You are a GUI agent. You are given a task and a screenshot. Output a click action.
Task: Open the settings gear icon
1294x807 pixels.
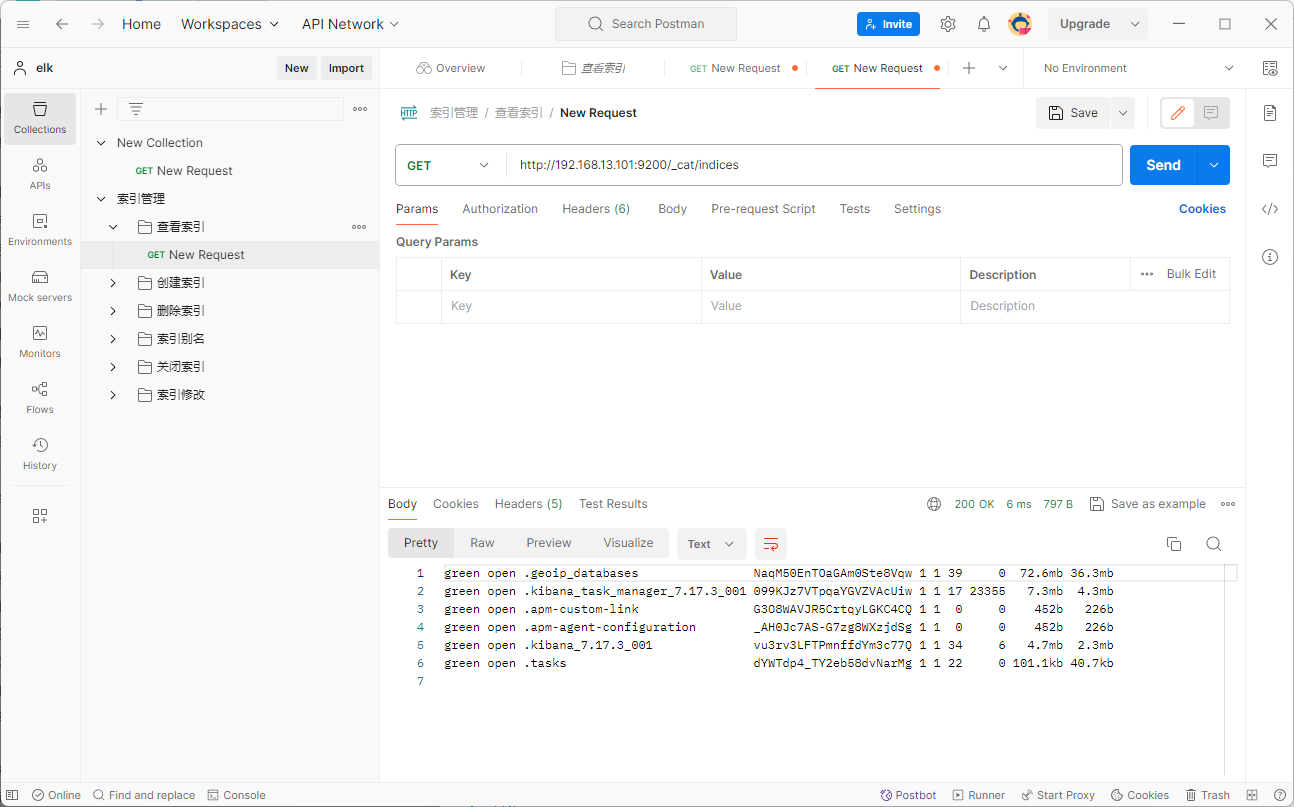pyautogui.click(x=948, y=24)
